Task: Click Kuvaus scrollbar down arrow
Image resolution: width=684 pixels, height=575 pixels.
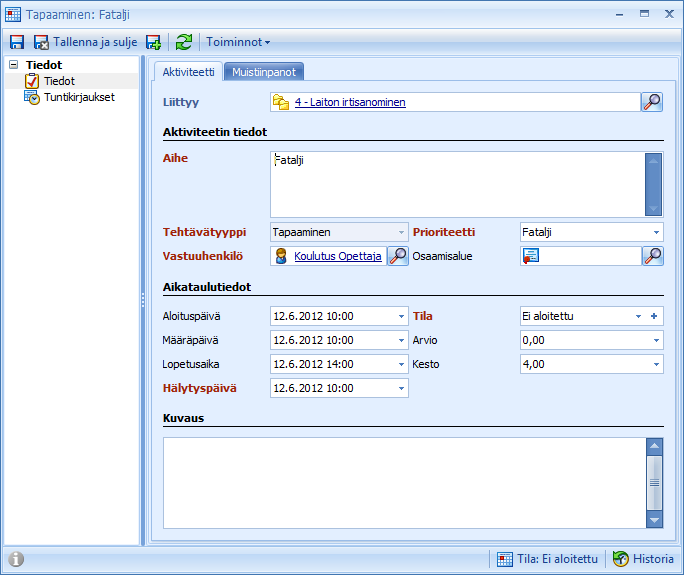Action: (654, 520)
